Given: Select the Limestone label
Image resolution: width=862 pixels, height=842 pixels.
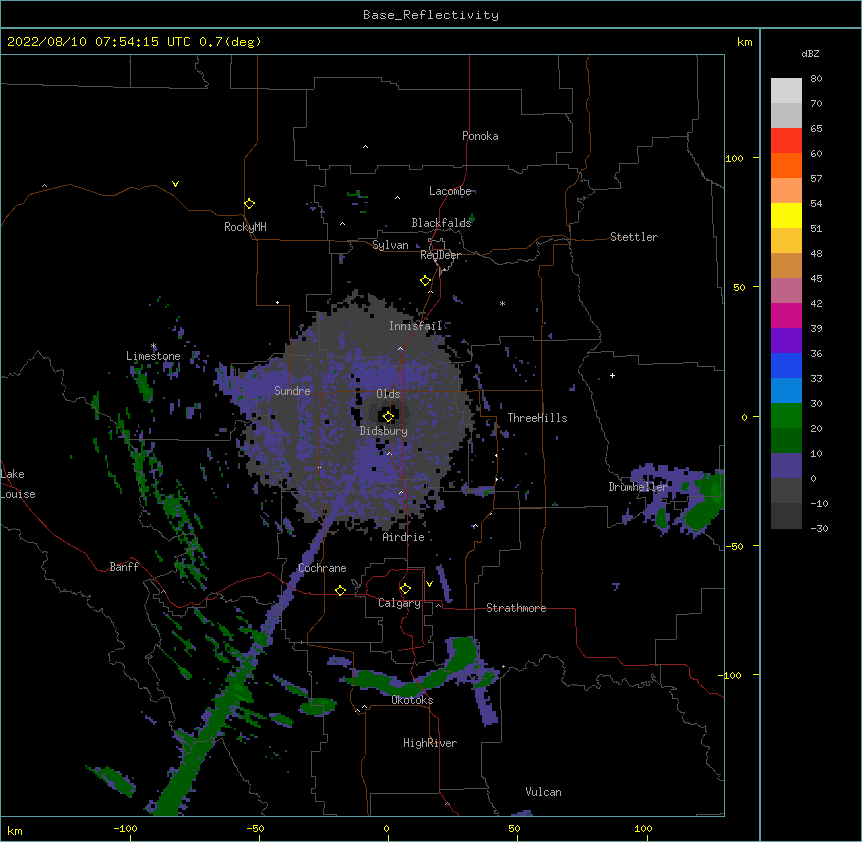Looking at the screenshot, I should coord(153,356).
